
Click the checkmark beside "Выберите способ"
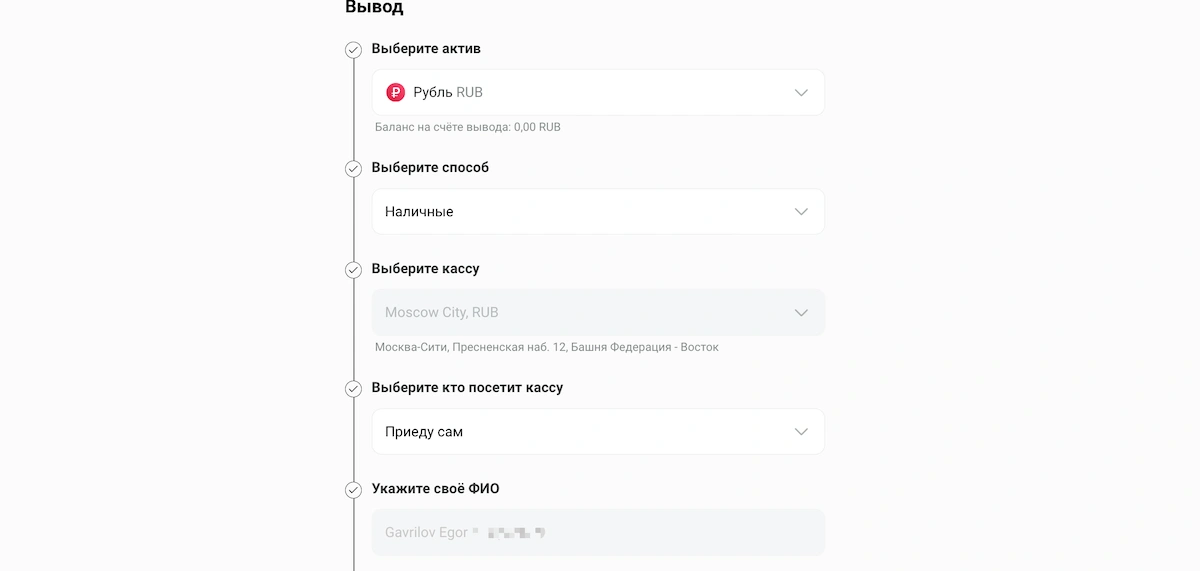point(353,169)
